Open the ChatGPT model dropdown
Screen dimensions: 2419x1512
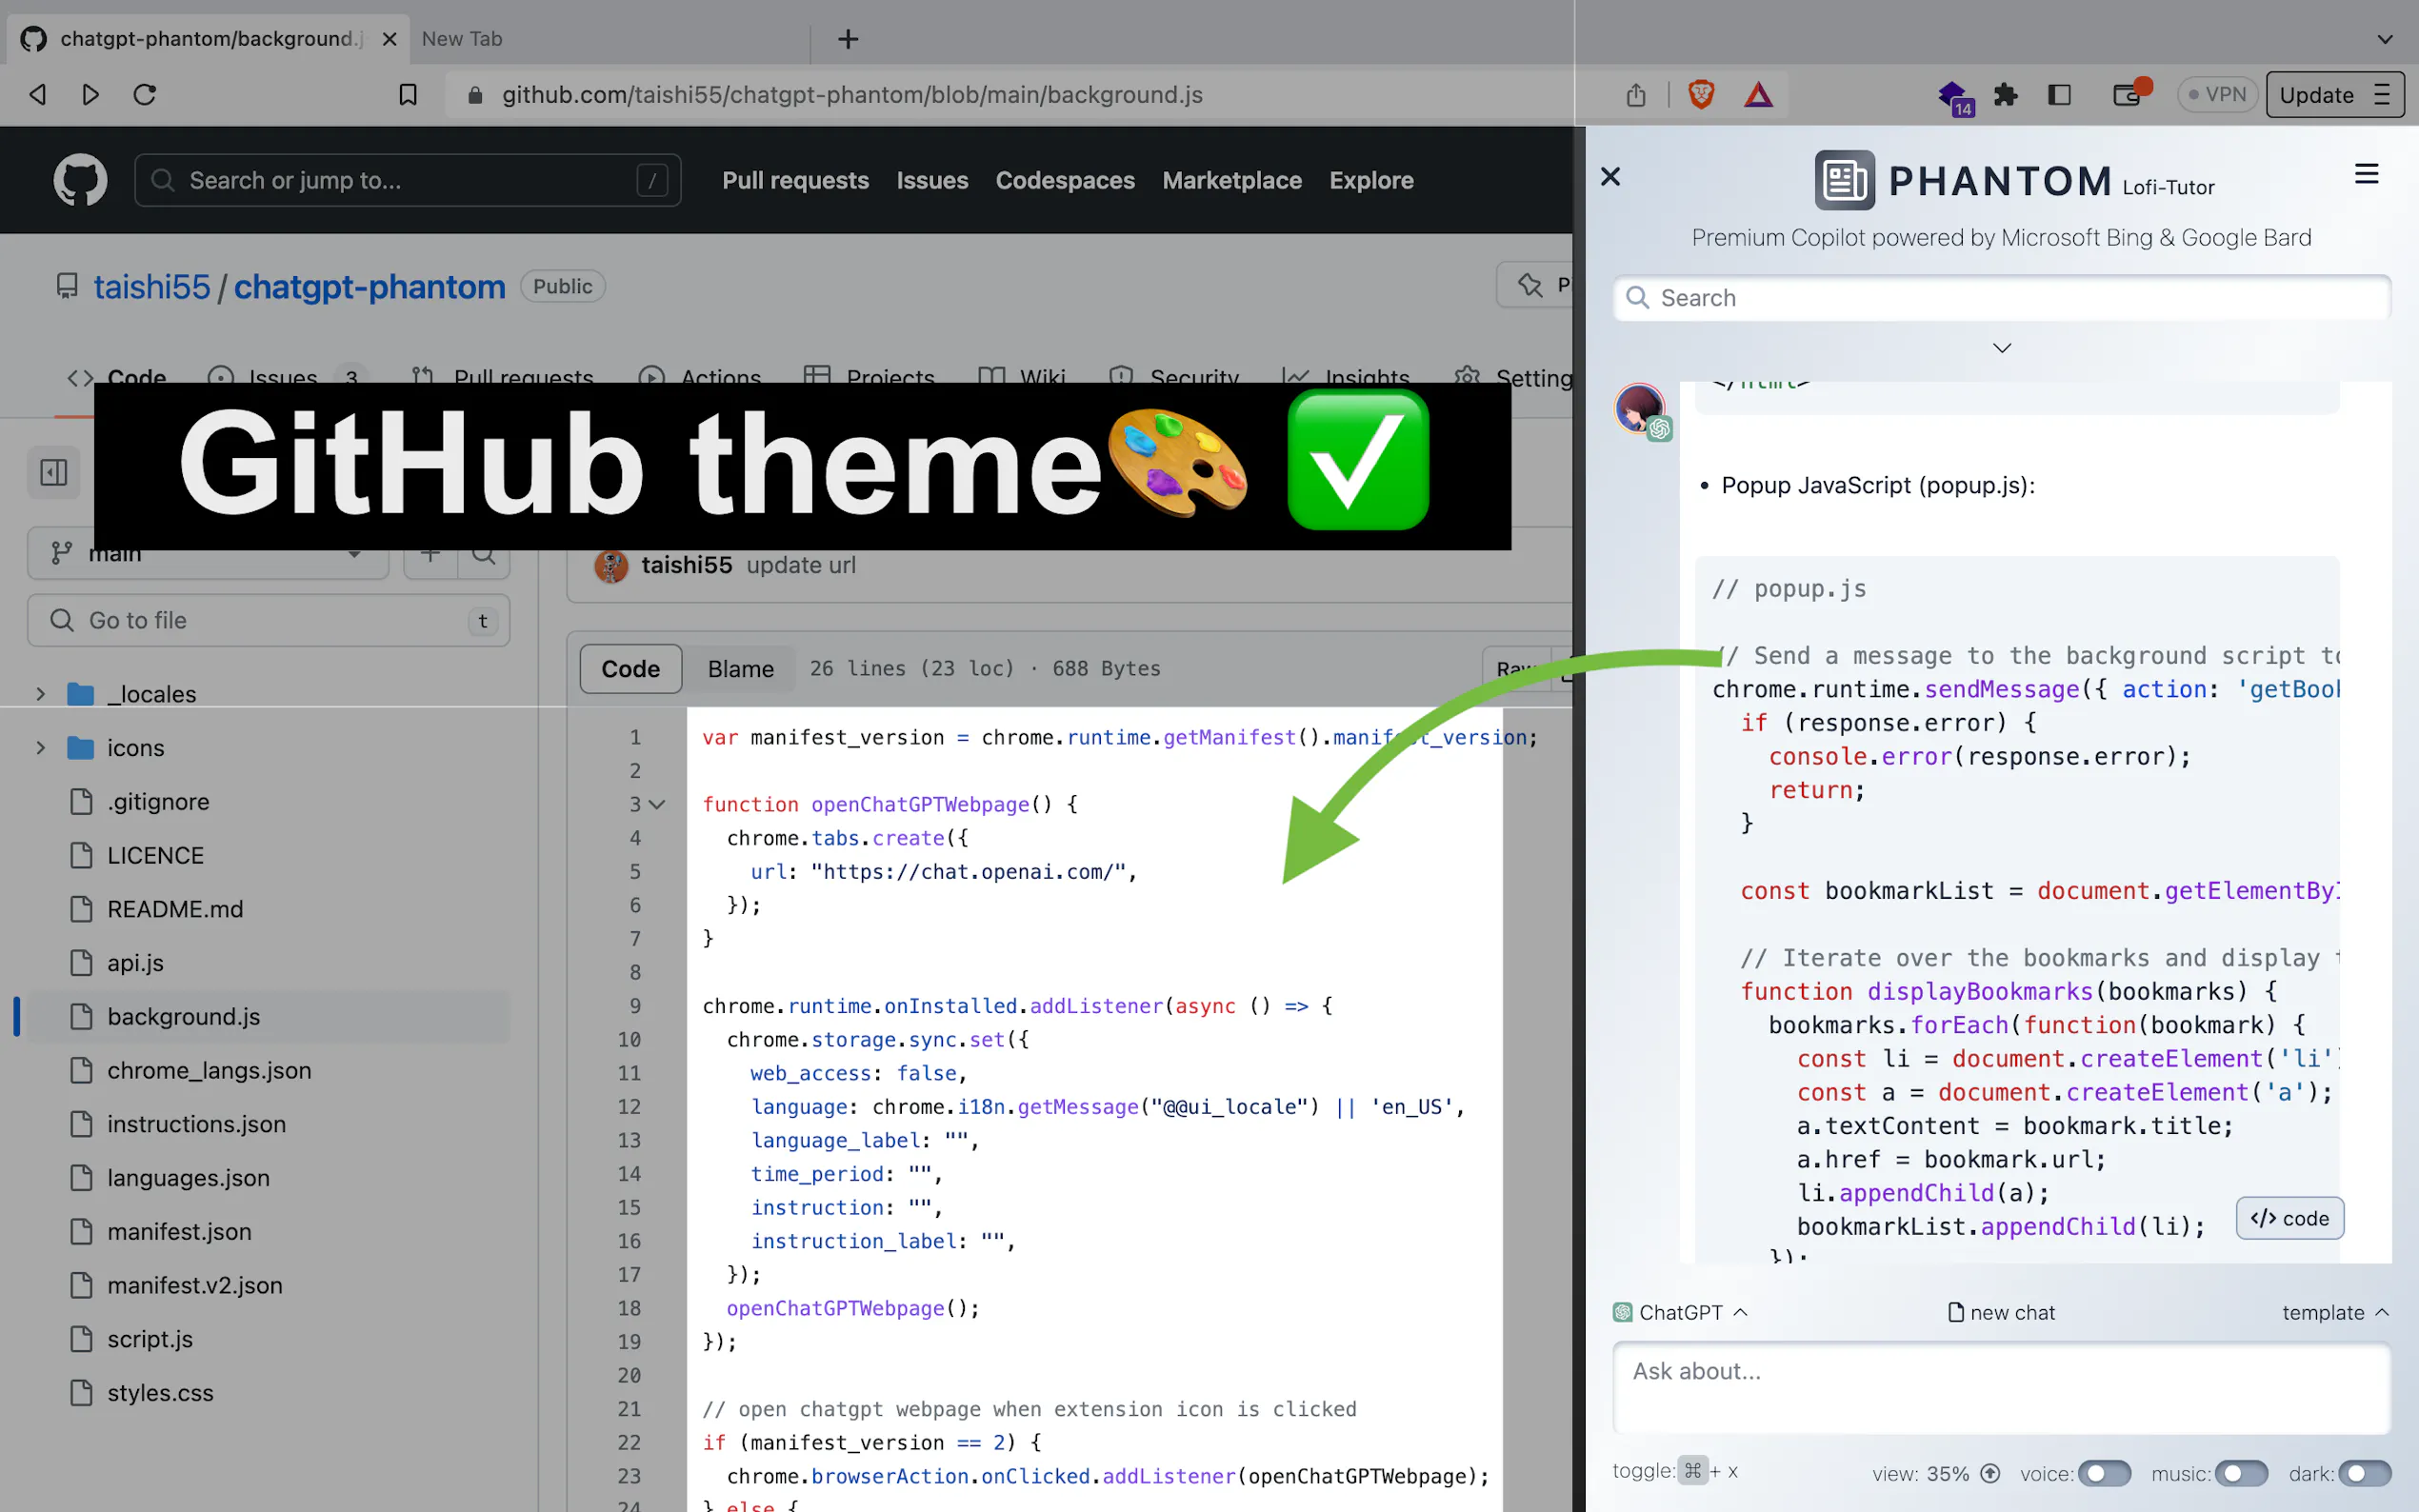coord(1681,1312)
